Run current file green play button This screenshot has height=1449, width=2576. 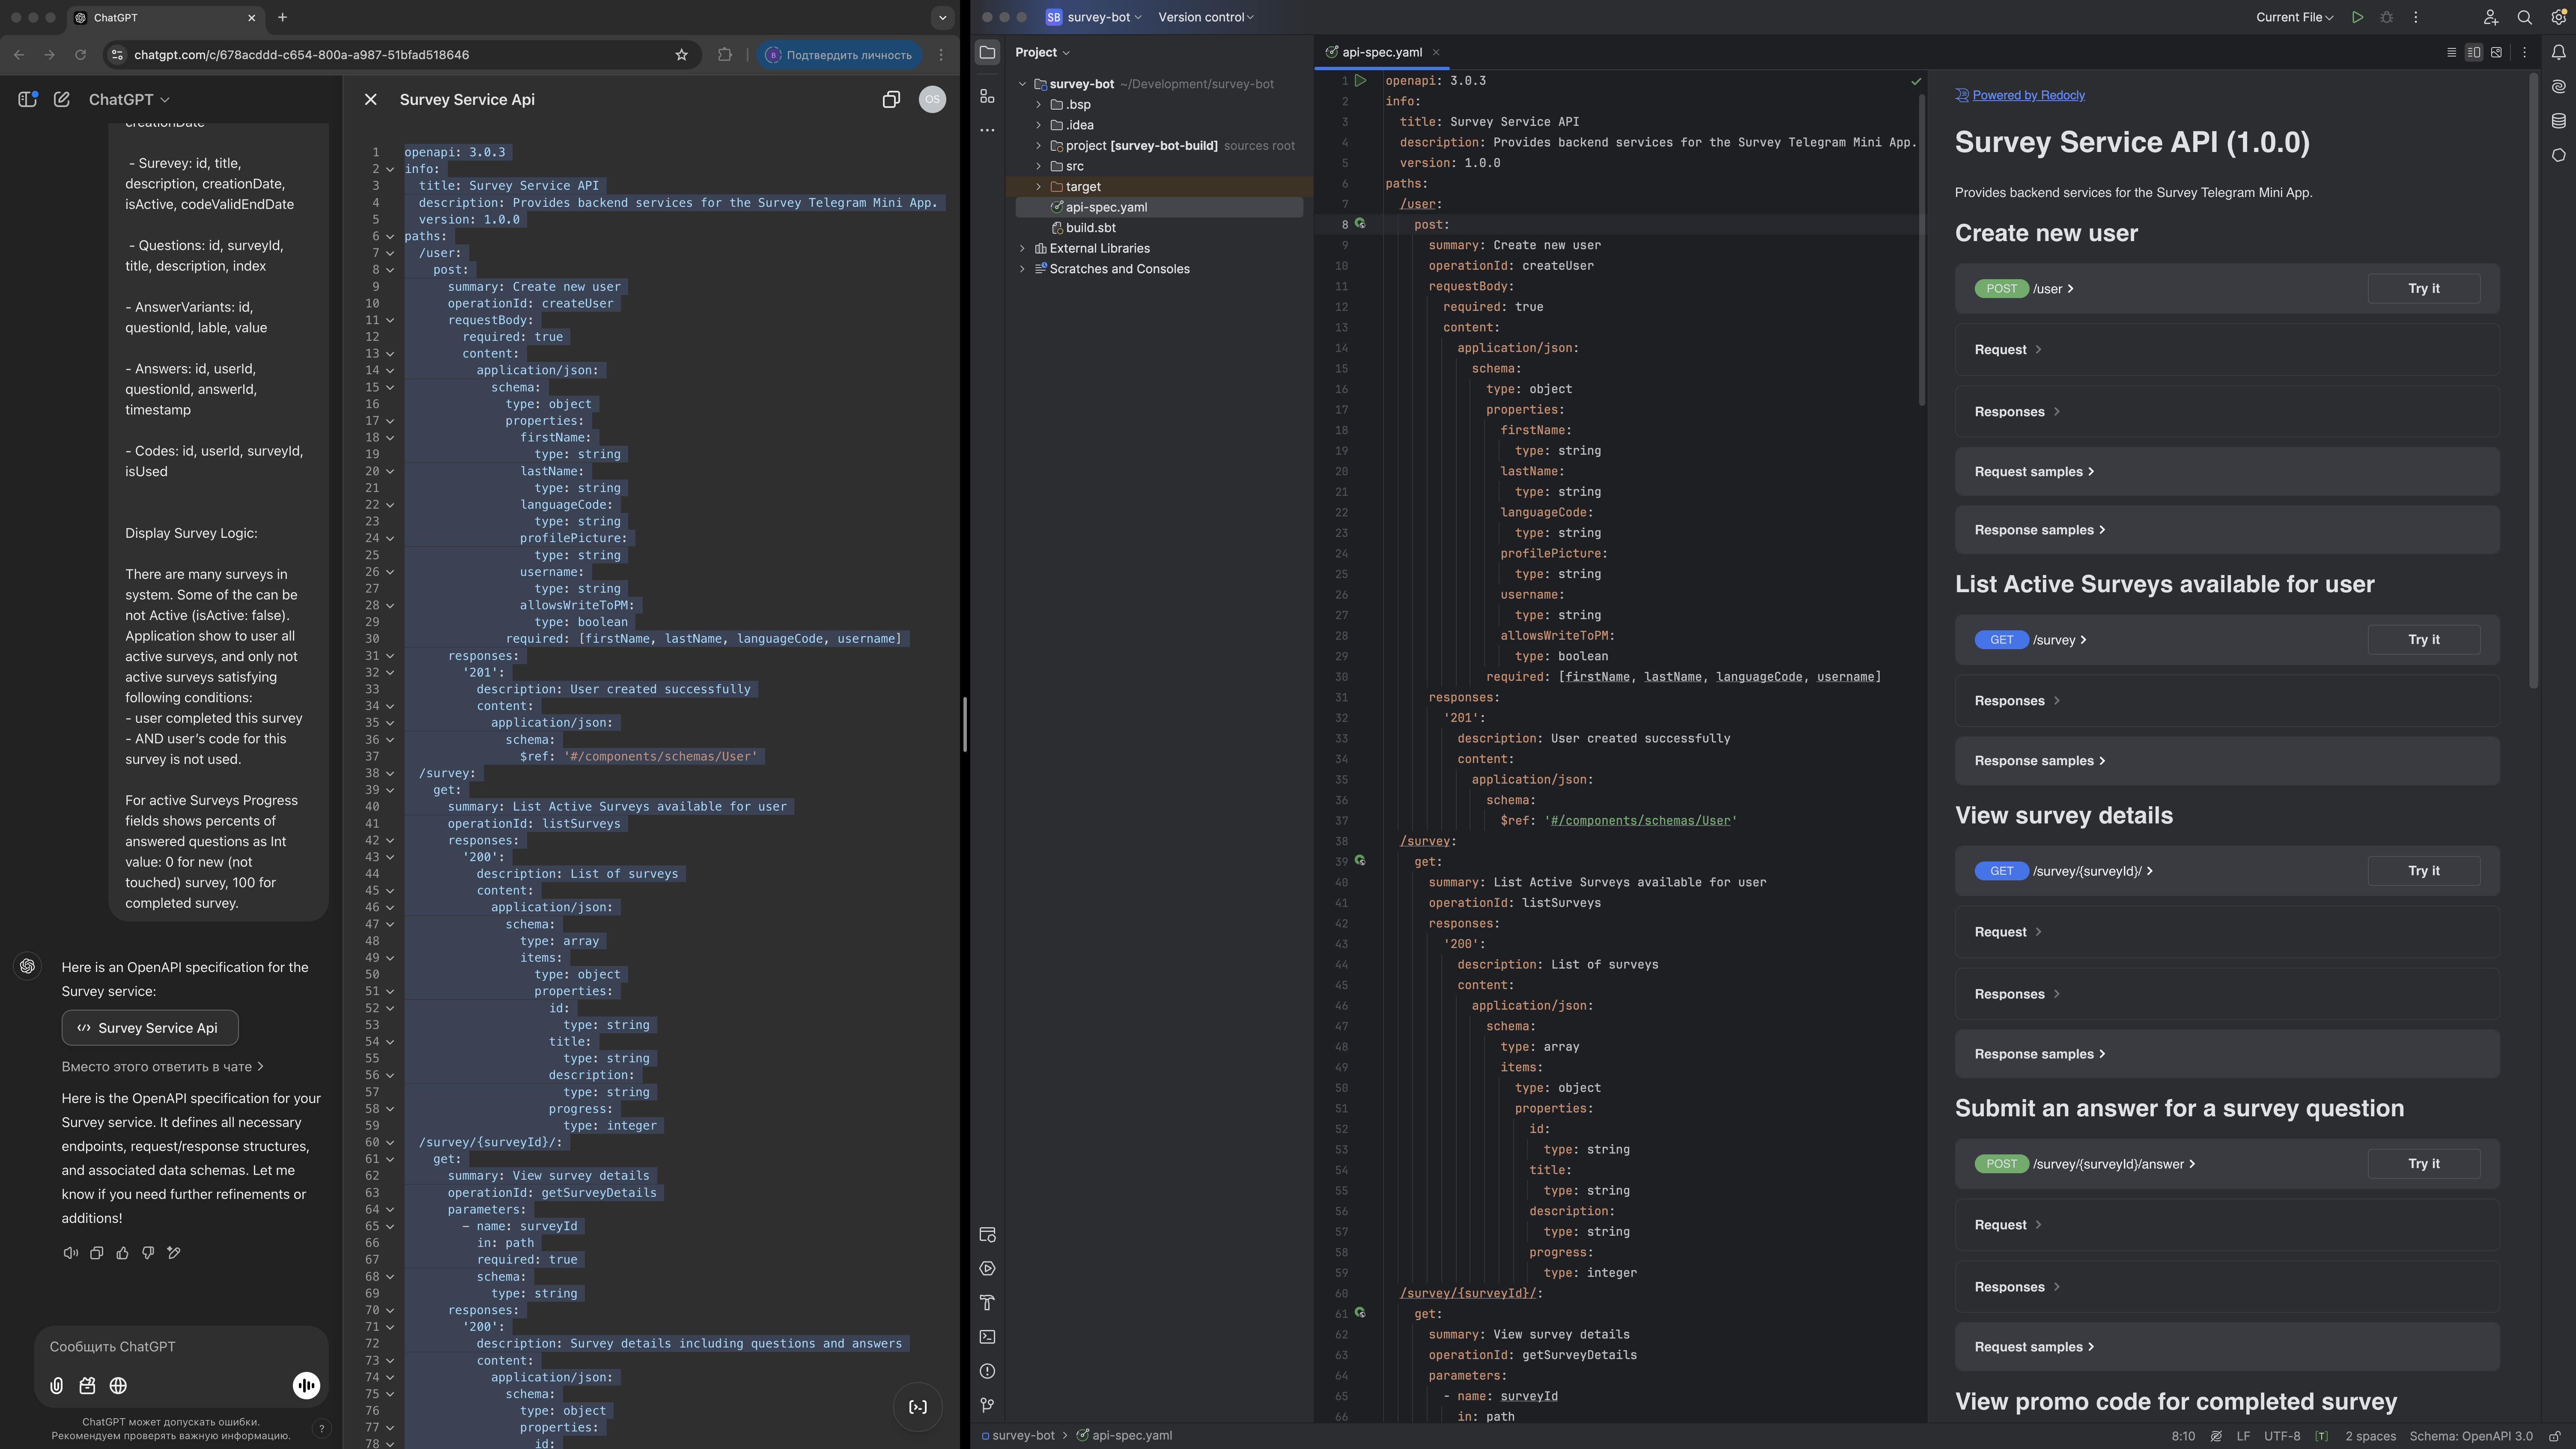[x=2358, y=17]
